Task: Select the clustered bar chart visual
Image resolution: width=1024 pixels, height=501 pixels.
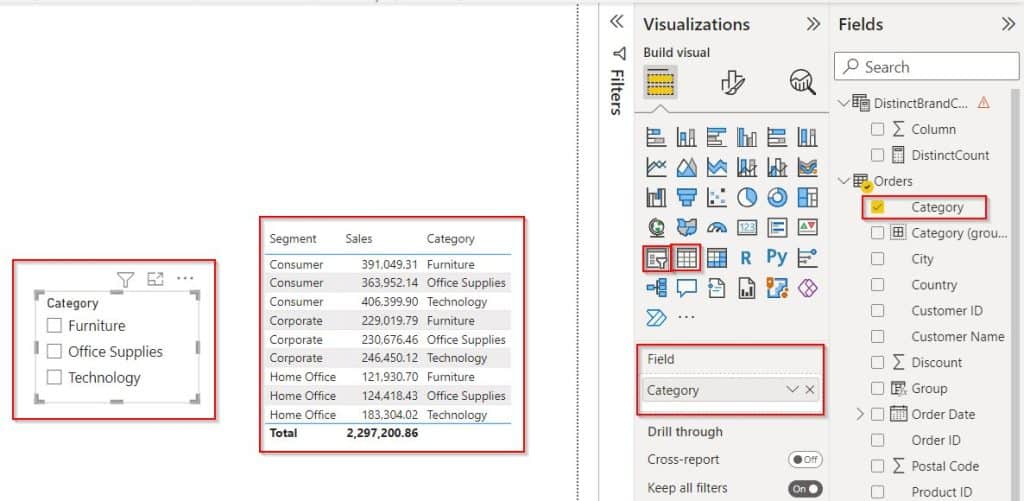Action: (716, 137)
